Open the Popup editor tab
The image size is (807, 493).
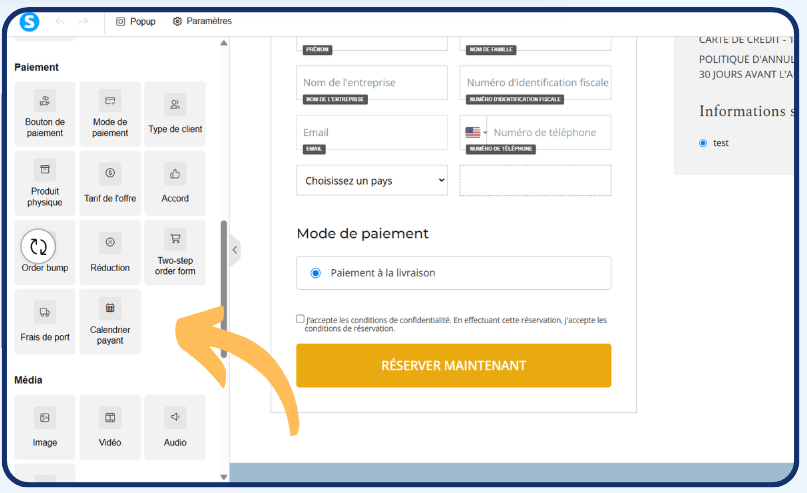tap(136, 22)
